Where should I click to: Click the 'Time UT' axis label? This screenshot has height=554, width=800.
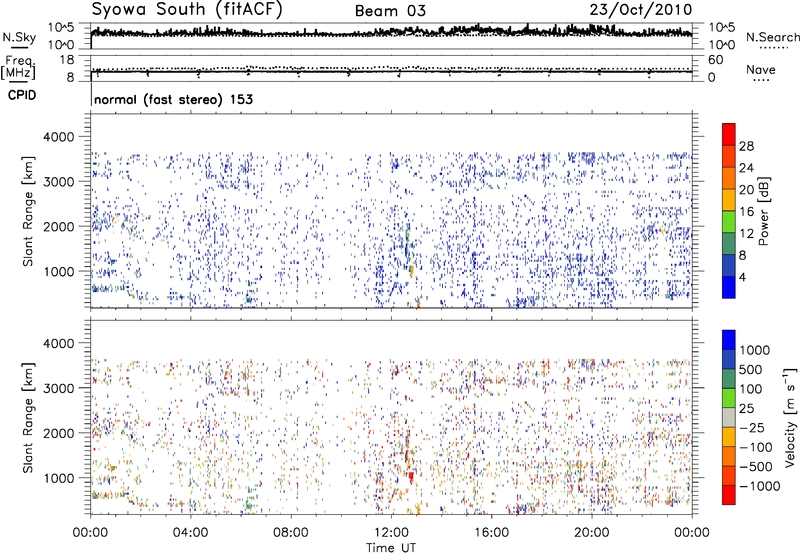tap(391, 548)
